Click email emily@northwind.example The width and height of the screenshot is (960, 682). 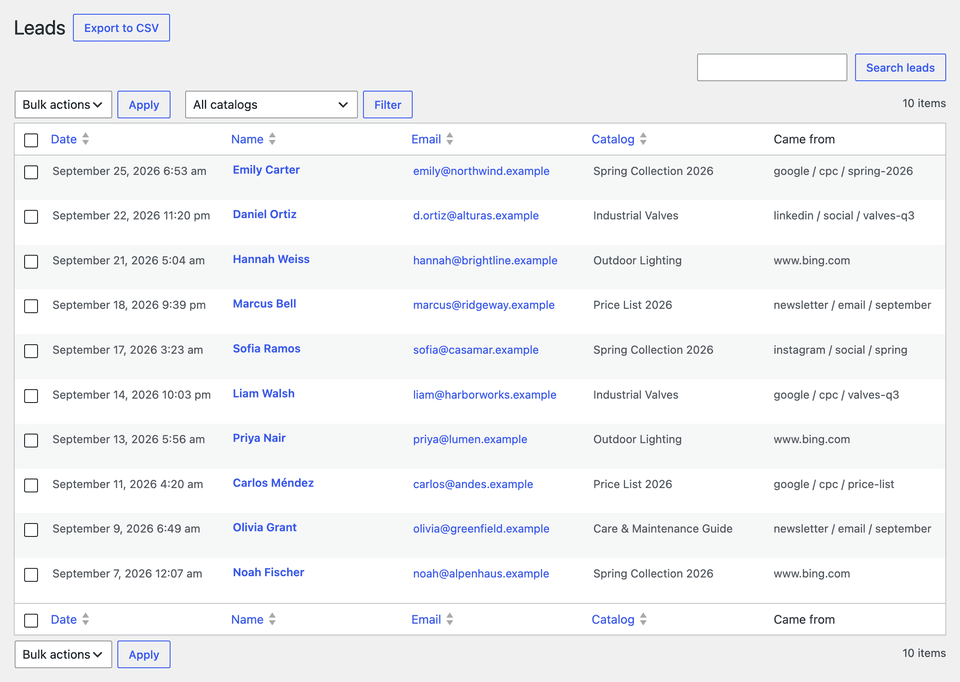click(481, 171)
